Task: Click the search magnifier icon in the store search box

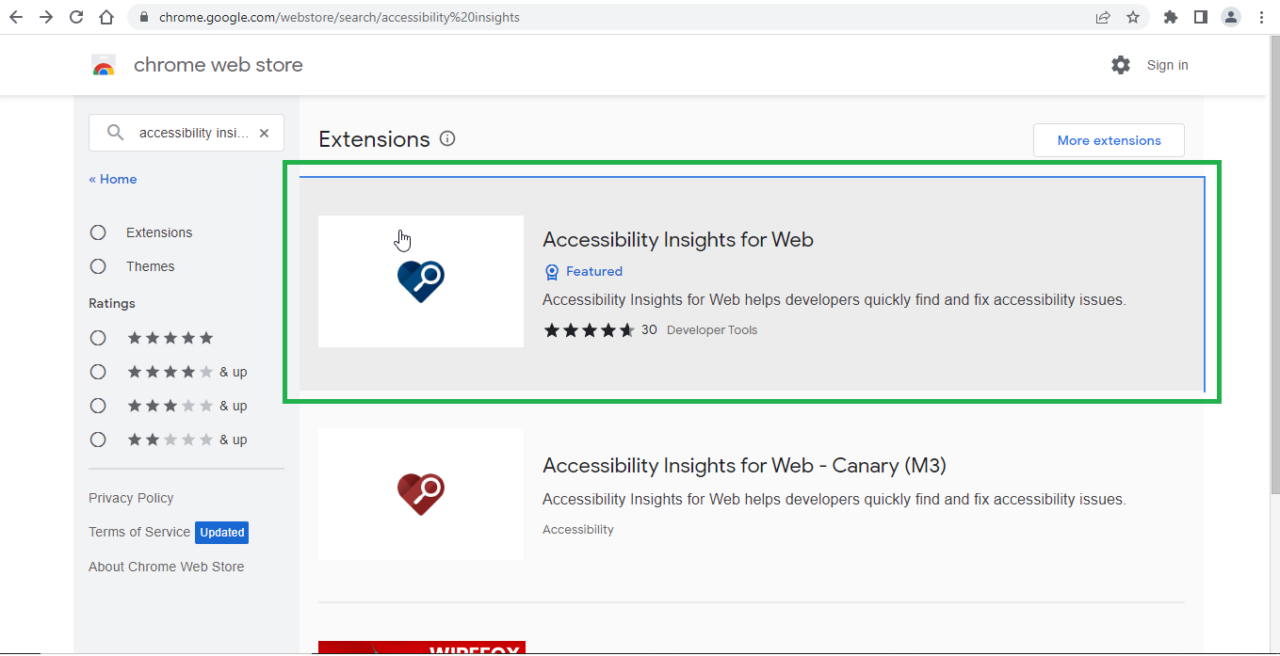Action: (115, 132)
